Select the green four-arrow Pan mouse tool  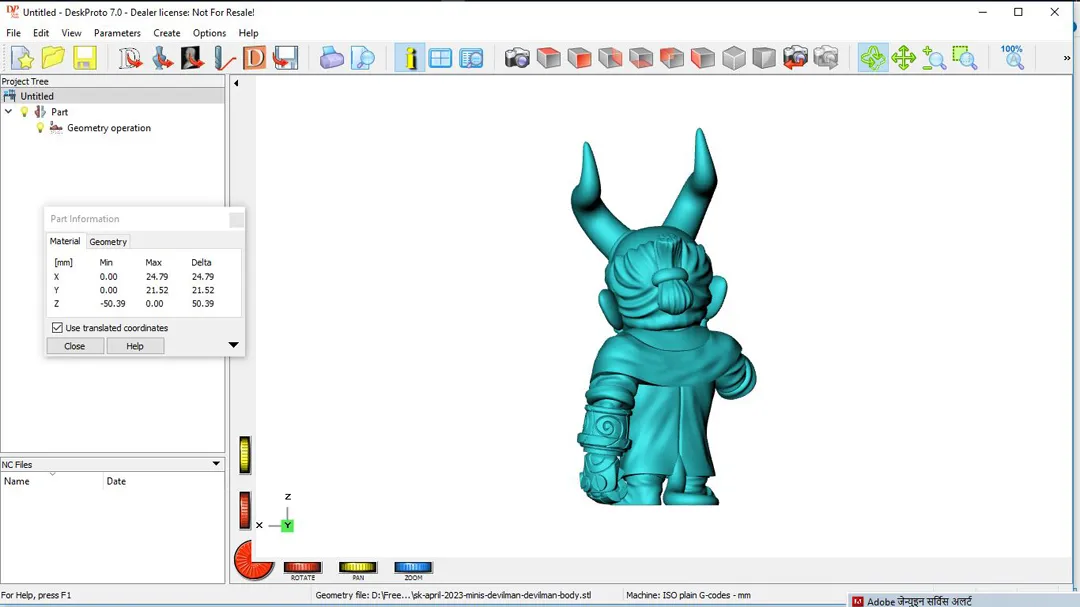(x=903, y=58)
